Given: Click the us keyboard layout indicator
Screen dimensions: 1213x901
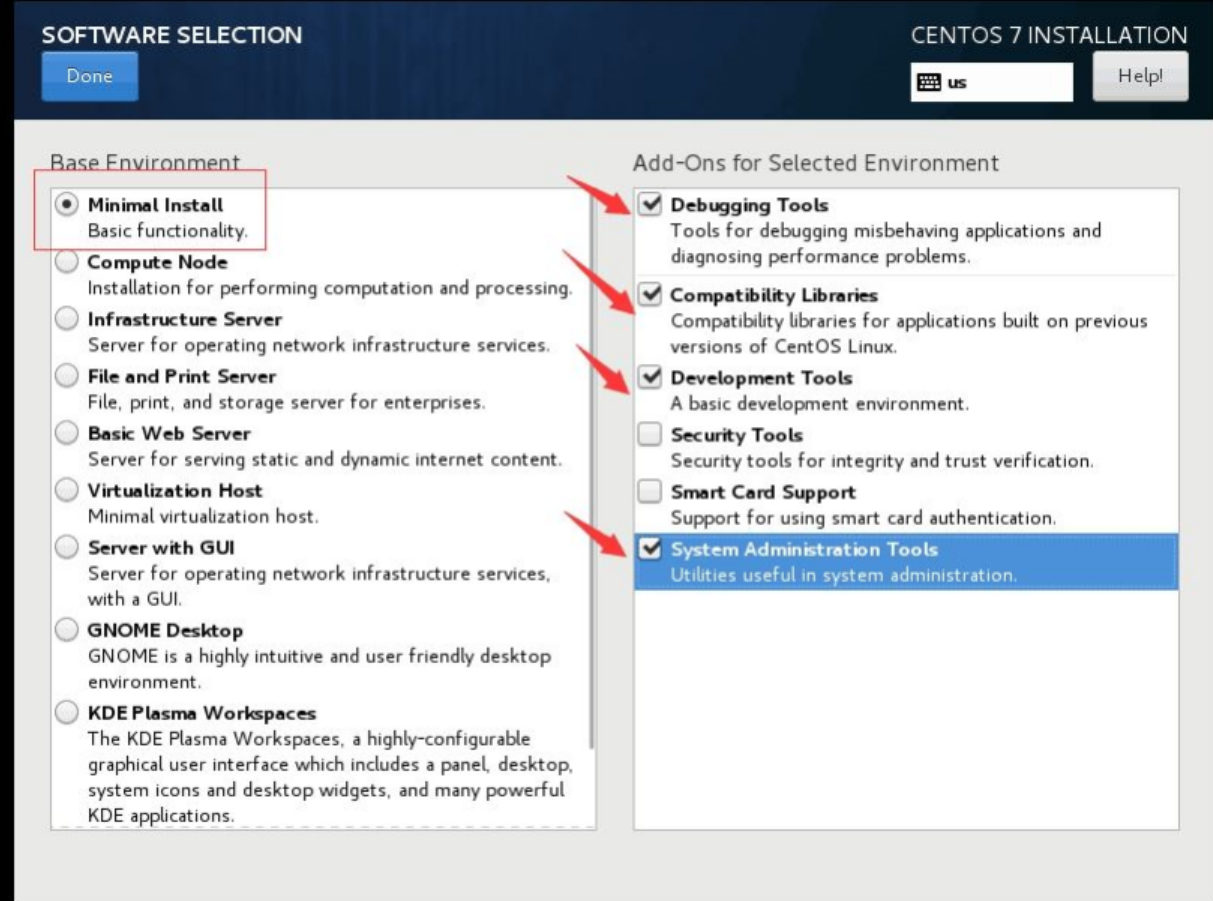Looking at the screenshot, I should (x=991, y=82).
